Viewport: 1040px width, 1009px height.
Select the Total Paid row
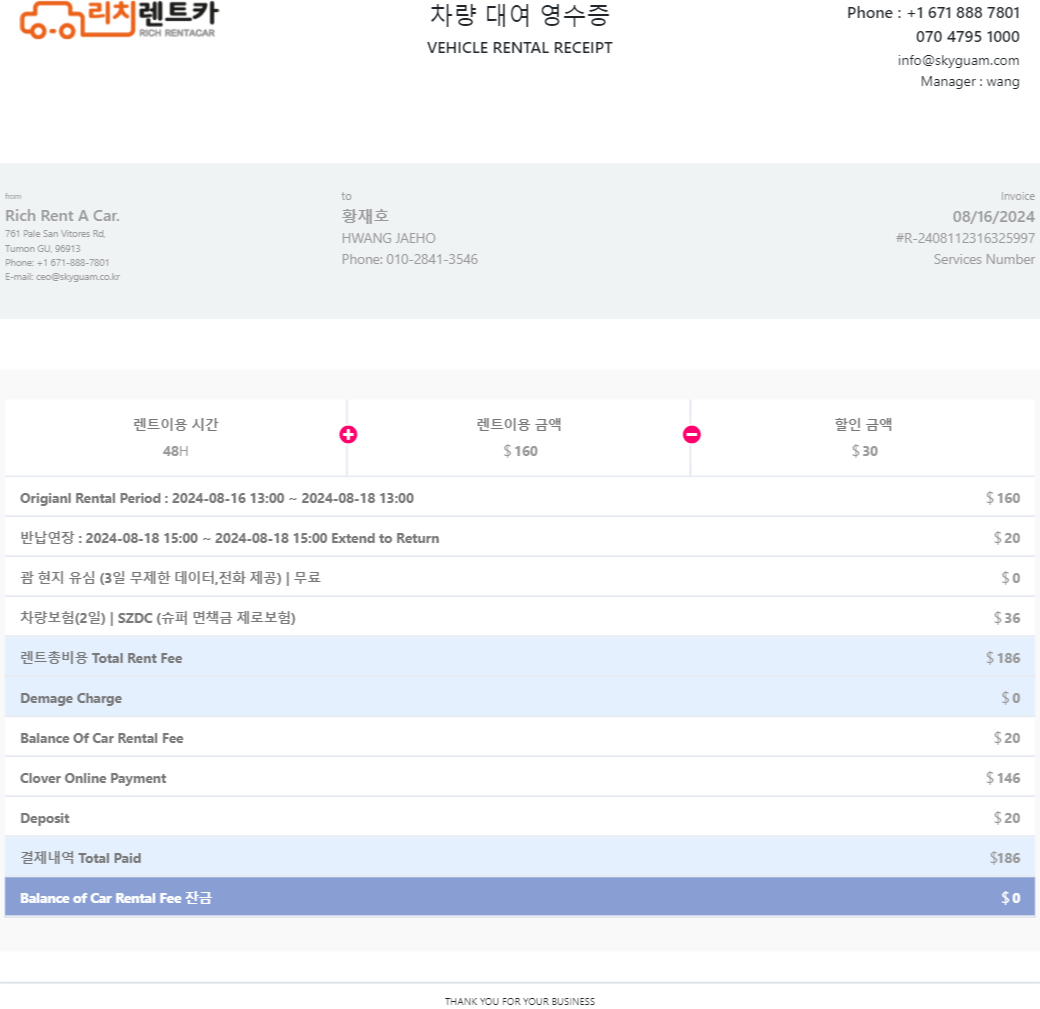[520, 858]
